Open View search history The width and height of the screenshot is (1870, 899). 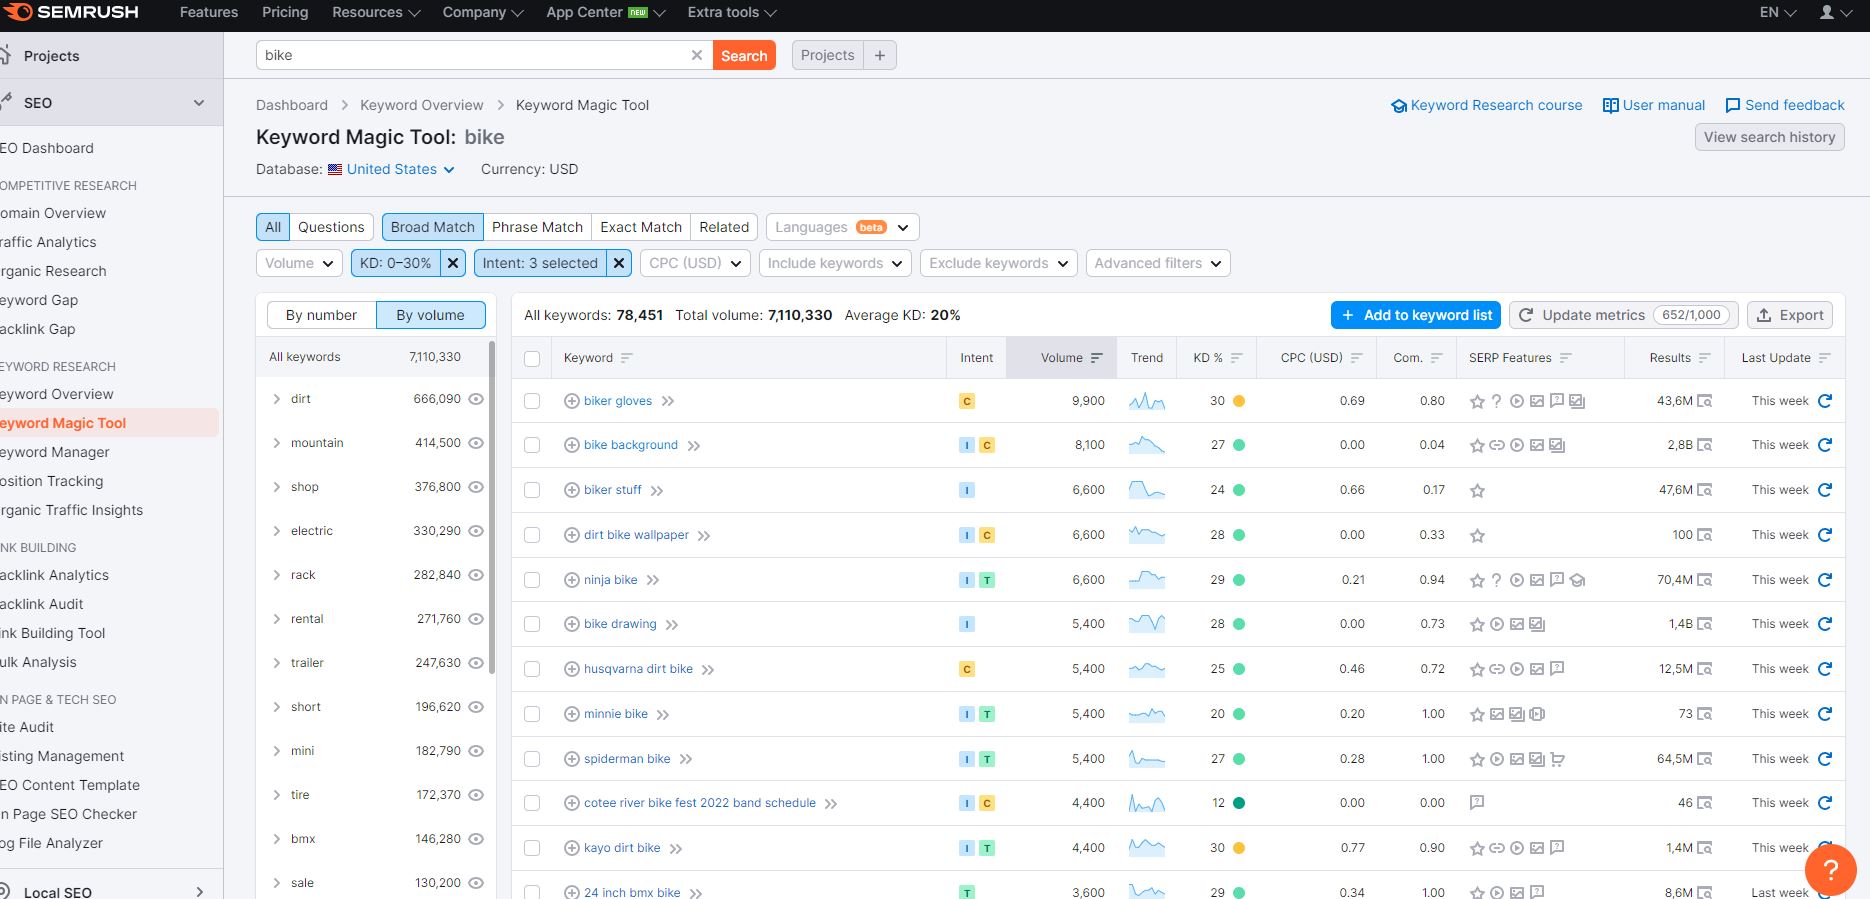point(1770,137)
